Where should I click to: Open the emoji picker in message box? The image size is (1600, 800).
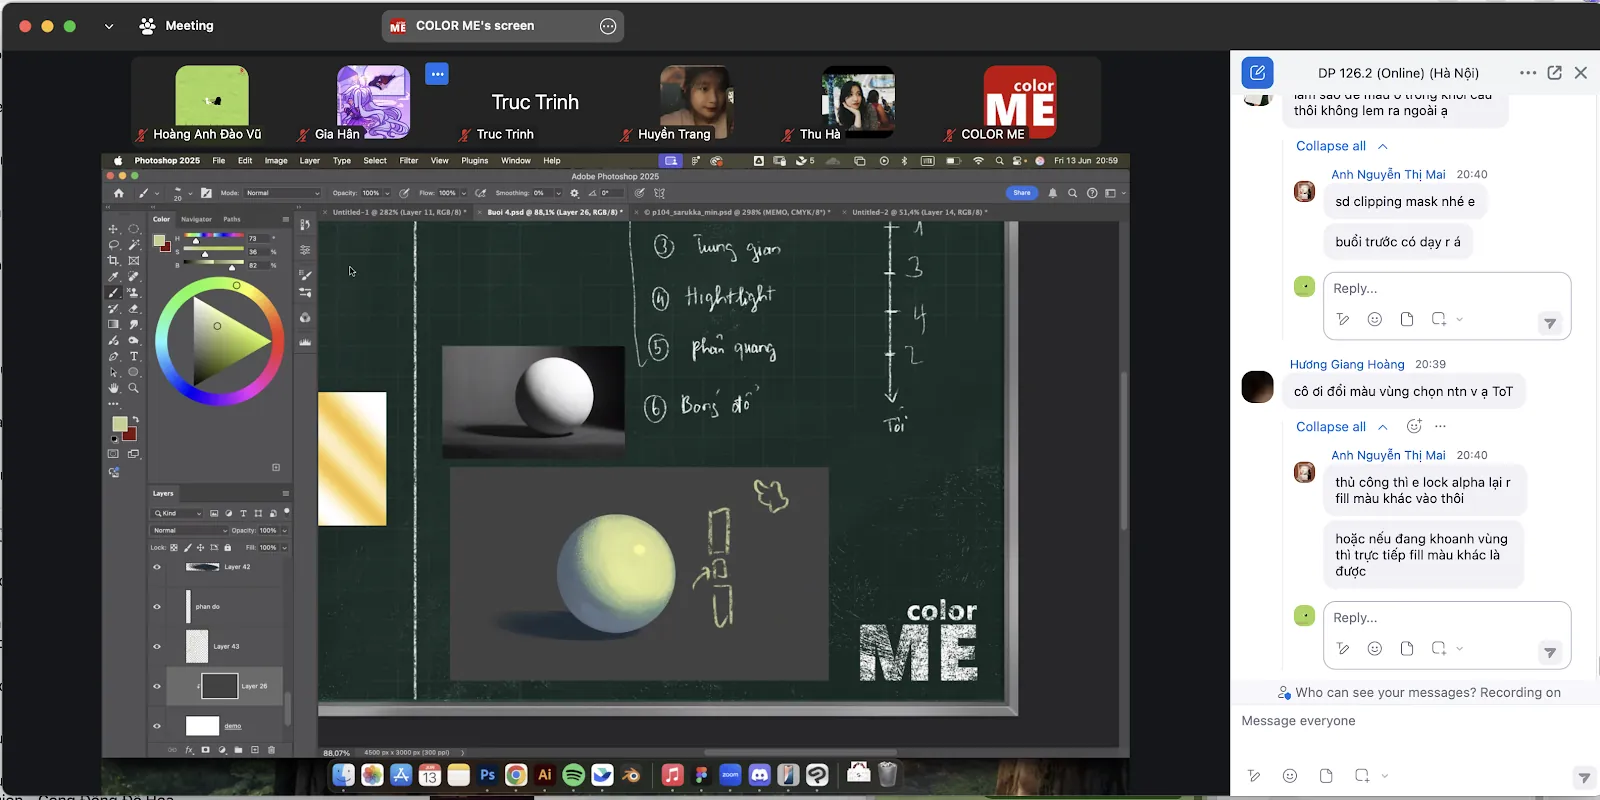(x=1290, y=776)
